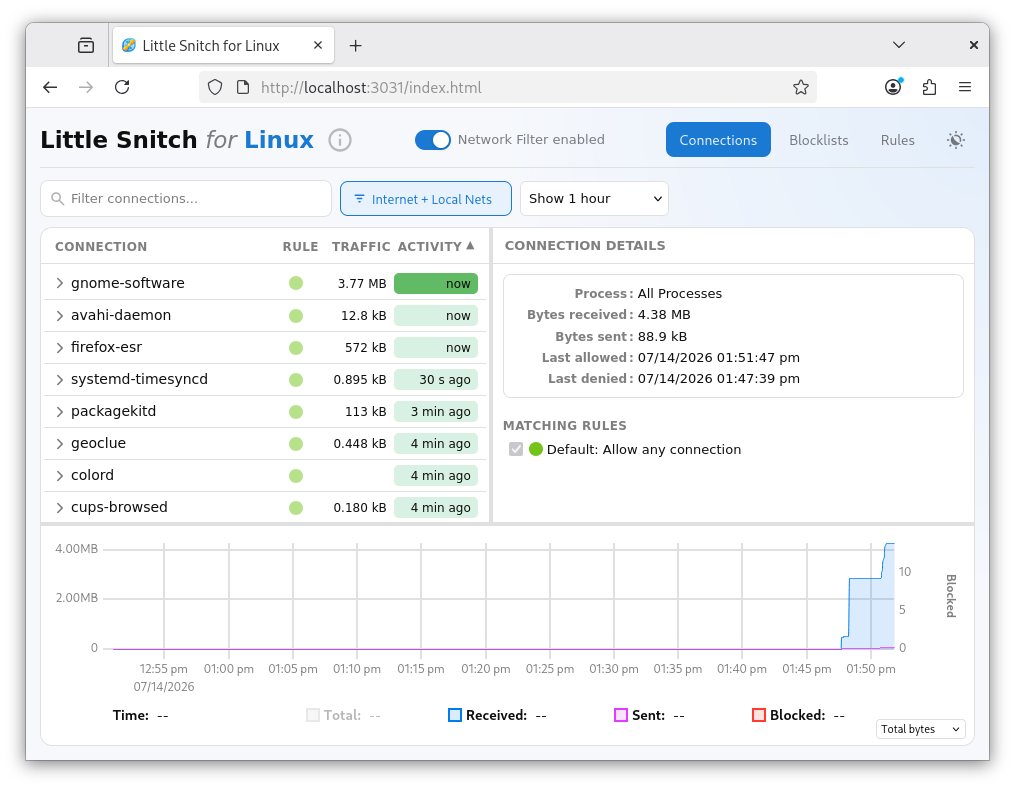Expand the firefox-esr connection row
Viewport: 1015px width, 789px height.
pyautogui.click(x=60, y=348)
